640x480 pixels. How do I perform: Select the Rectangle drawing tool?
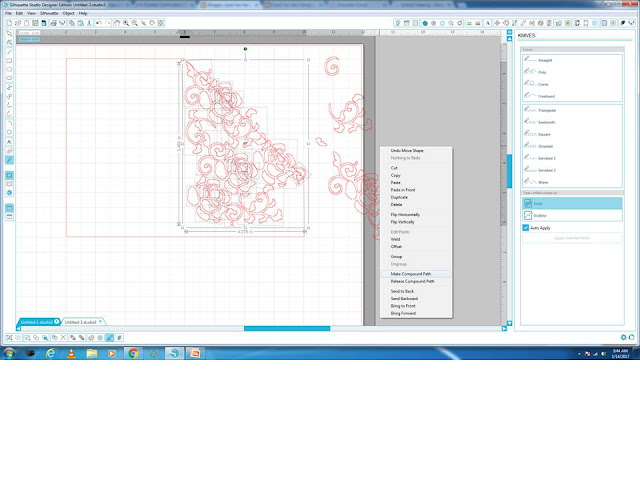[9, 61]
